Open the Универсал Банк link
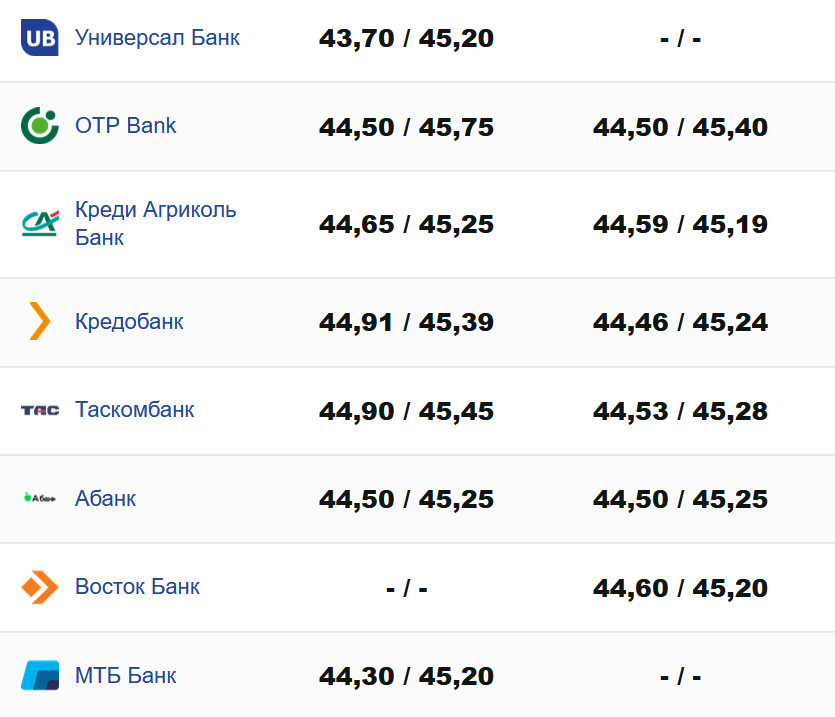Screen dimensions: 835x717 tap(157, 38)
